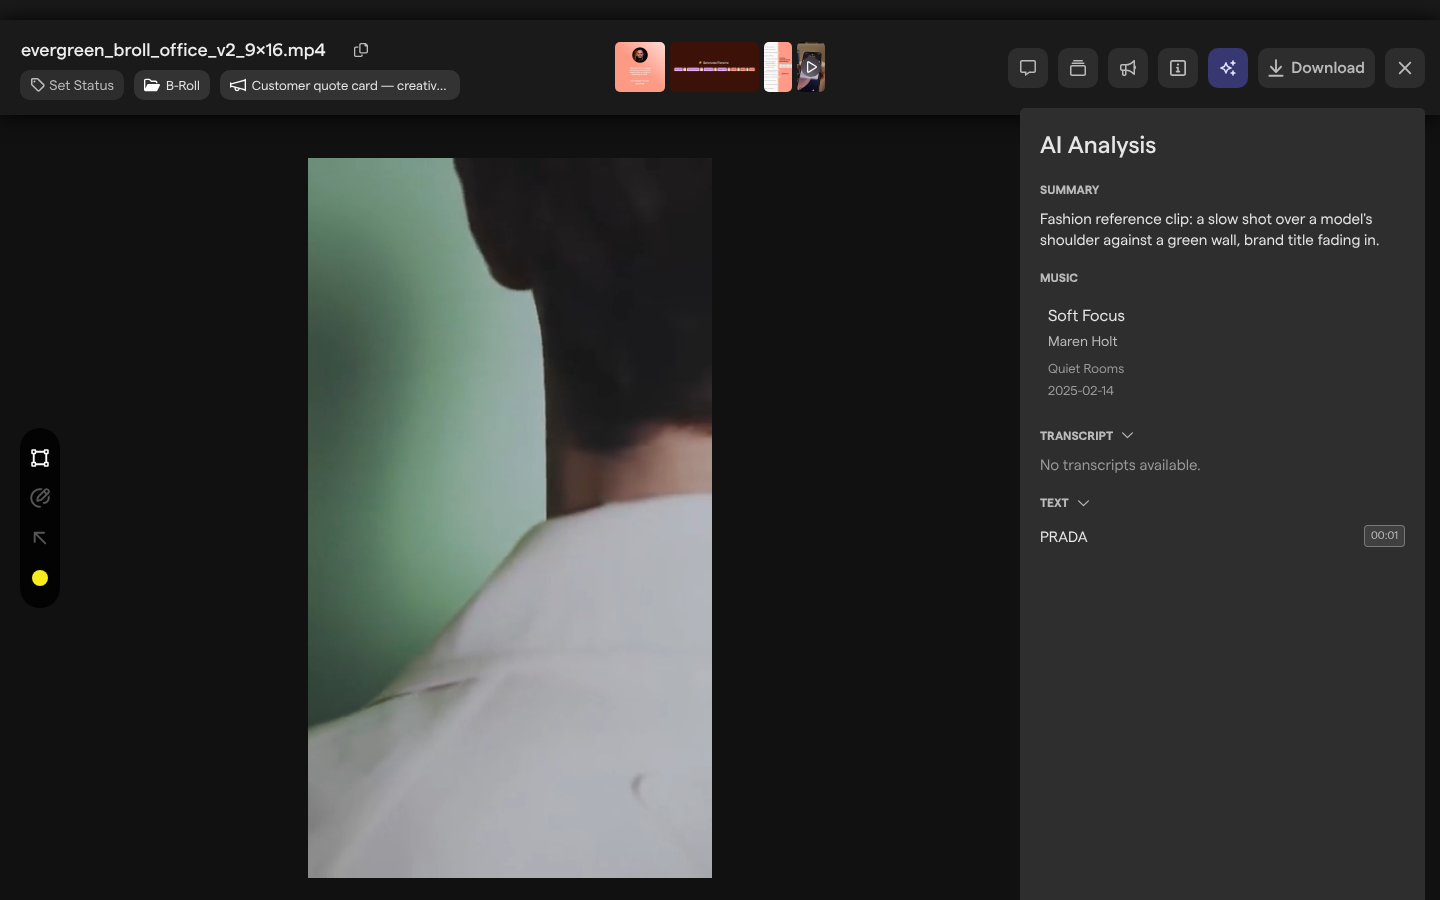Viewport: 1440px width, 900px height.
Task: Copy the file name with the copy icon
Action: pyautogui.click(x=361, y=50)
